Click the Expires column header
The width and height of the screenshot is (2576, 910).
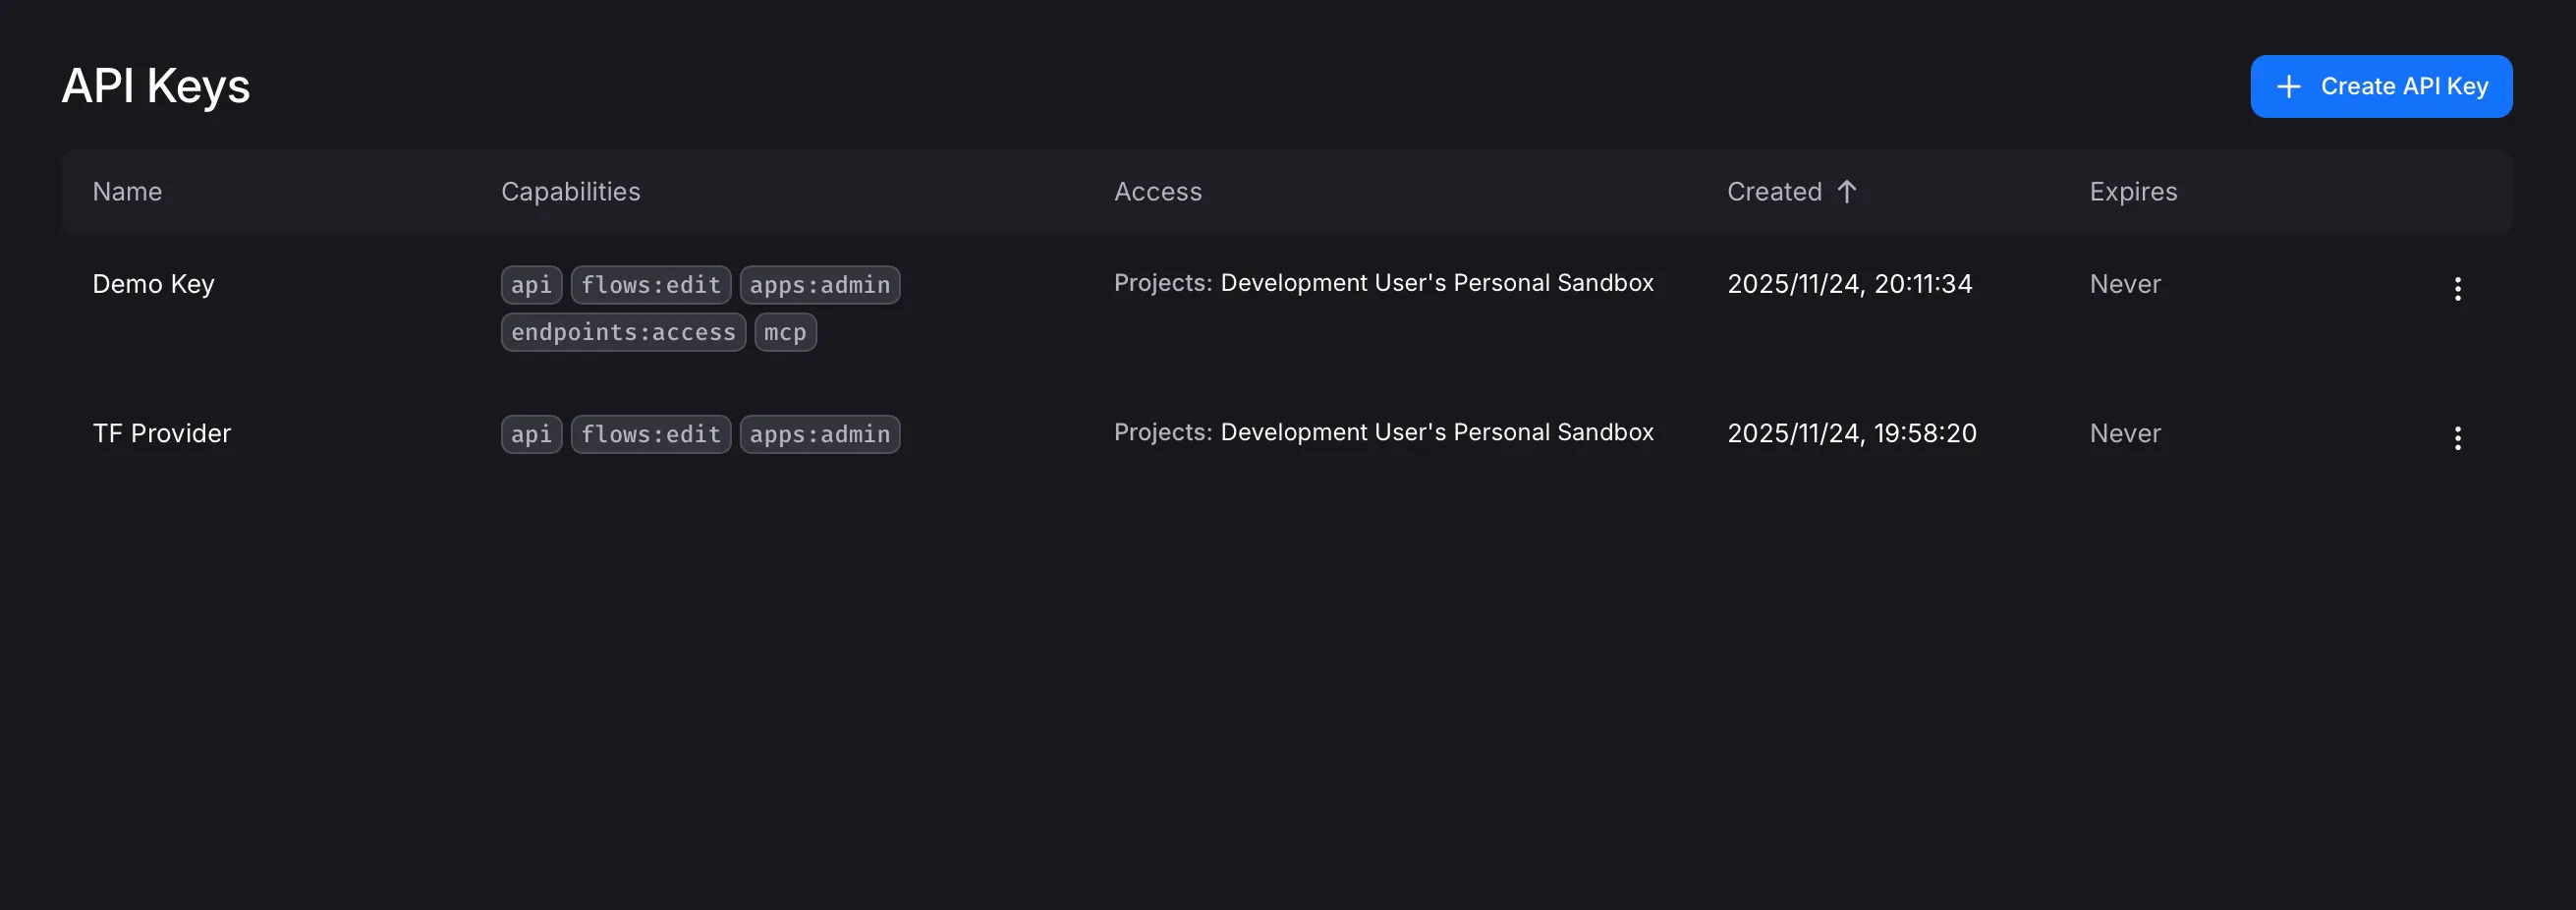(x=2132, y=191)
